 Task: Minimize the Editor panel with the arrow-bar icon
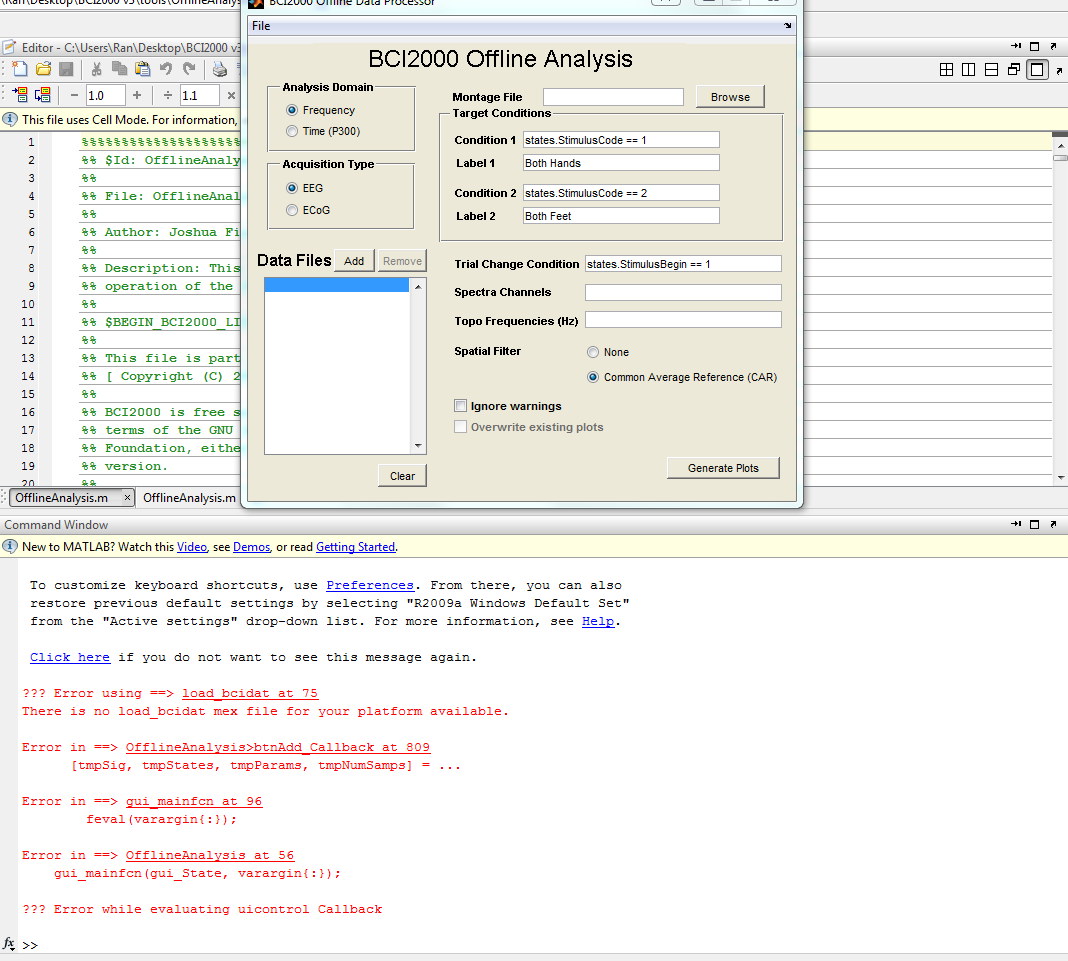click(x=1016, y=46)
